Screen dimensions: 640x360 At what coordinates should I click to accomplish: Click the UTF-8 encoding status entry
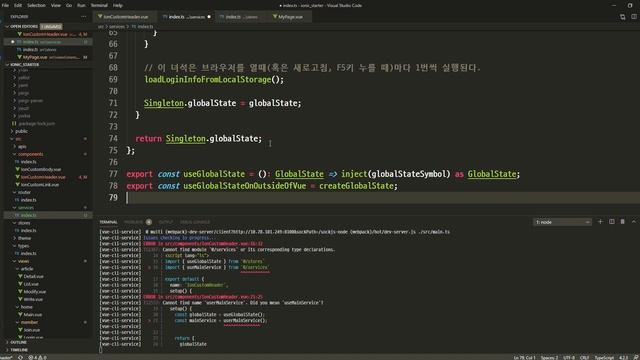(x=569, y=357)
